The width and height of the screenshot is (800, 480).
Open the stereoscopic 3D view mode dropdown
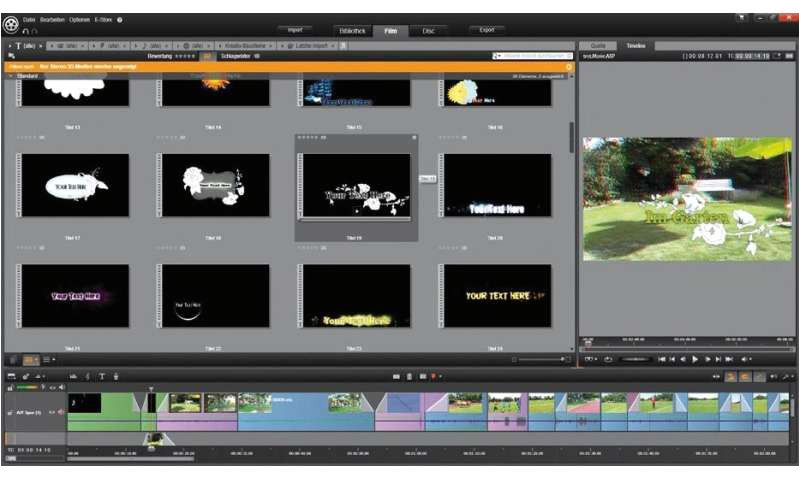[x=590, y=358]
